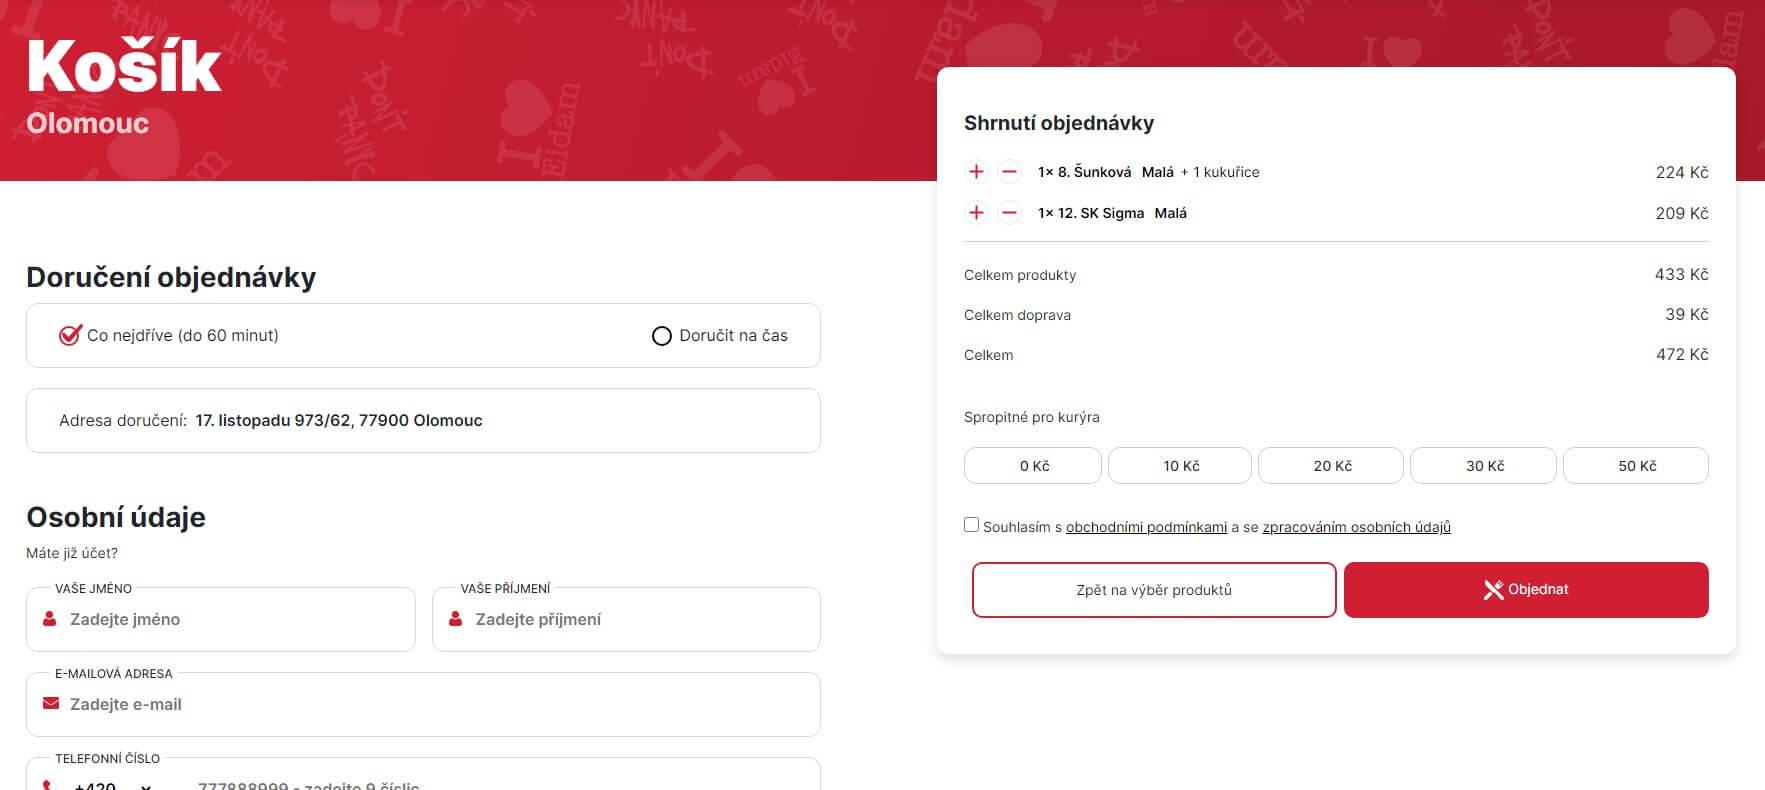Select 'Co nejdříve (do 60 minut)' delivery option

pyautogui.click(x=169, y=335)
